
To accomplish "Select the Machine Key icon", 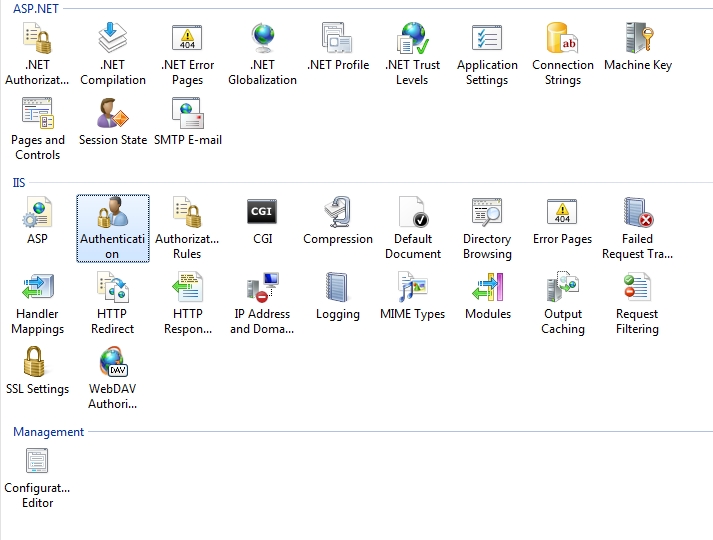I will click(x=638, y=38).
